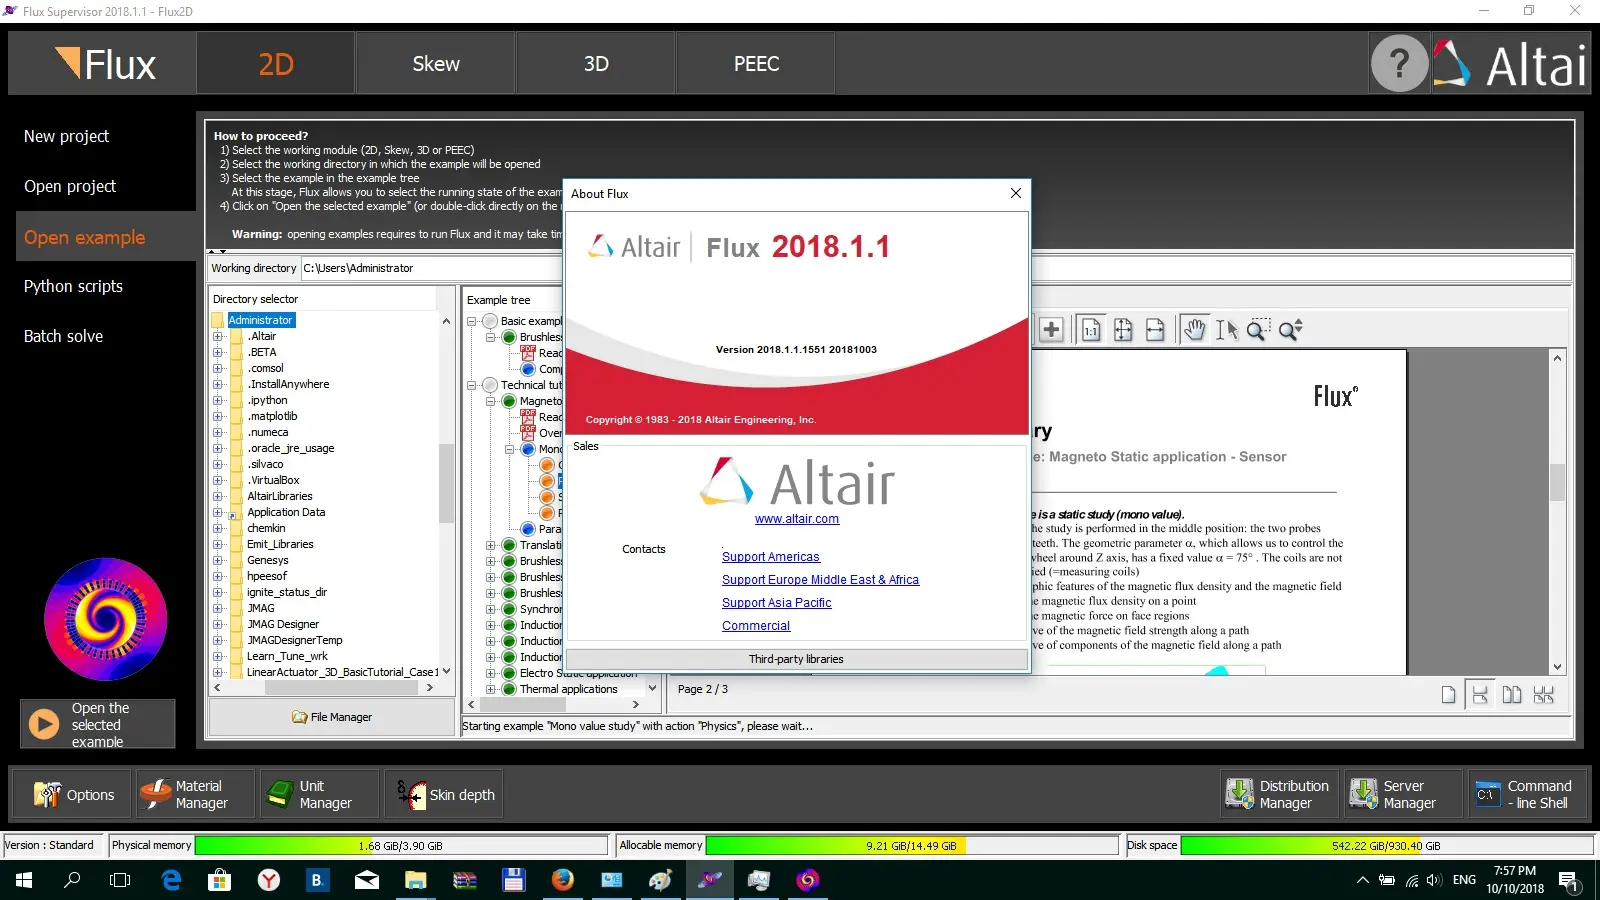The image size is (1600, 900).
Task: Open the notification center icon
Action: [x=1568, y=881]
